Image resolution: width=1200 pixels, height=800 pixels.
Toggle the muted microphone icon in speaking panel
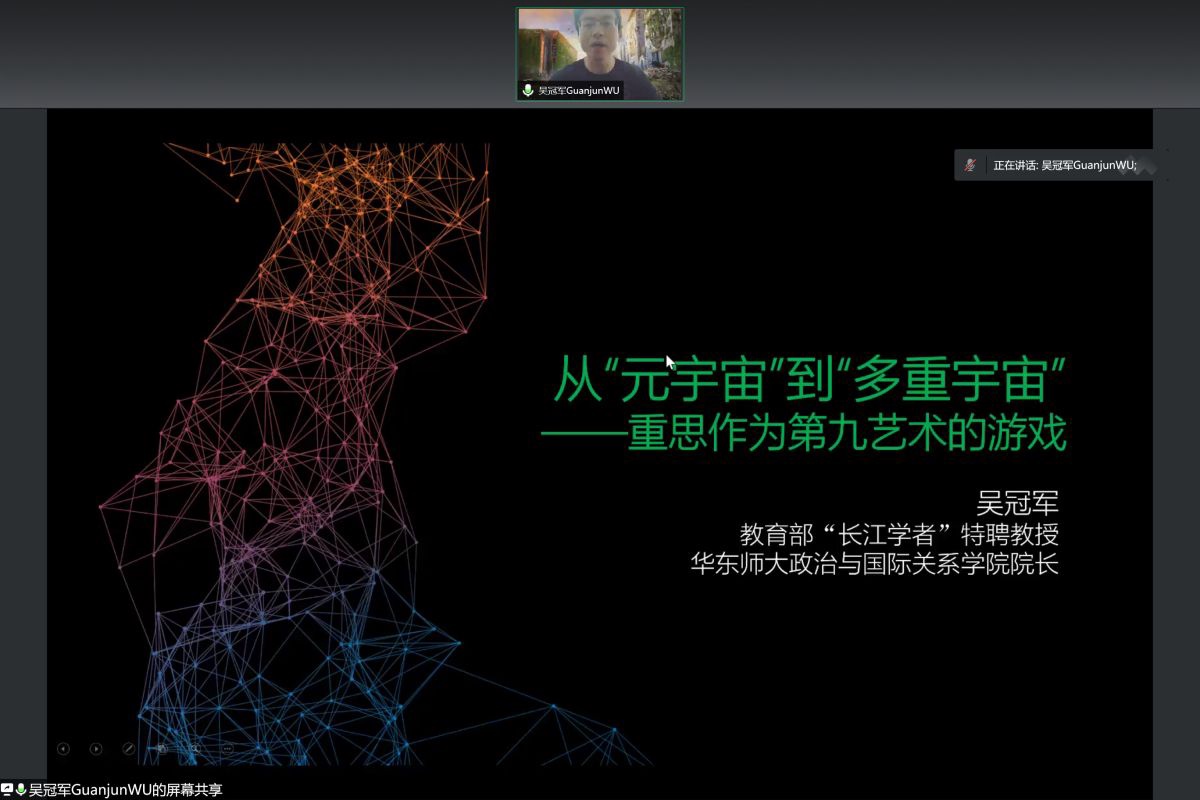tap(969, 165)
